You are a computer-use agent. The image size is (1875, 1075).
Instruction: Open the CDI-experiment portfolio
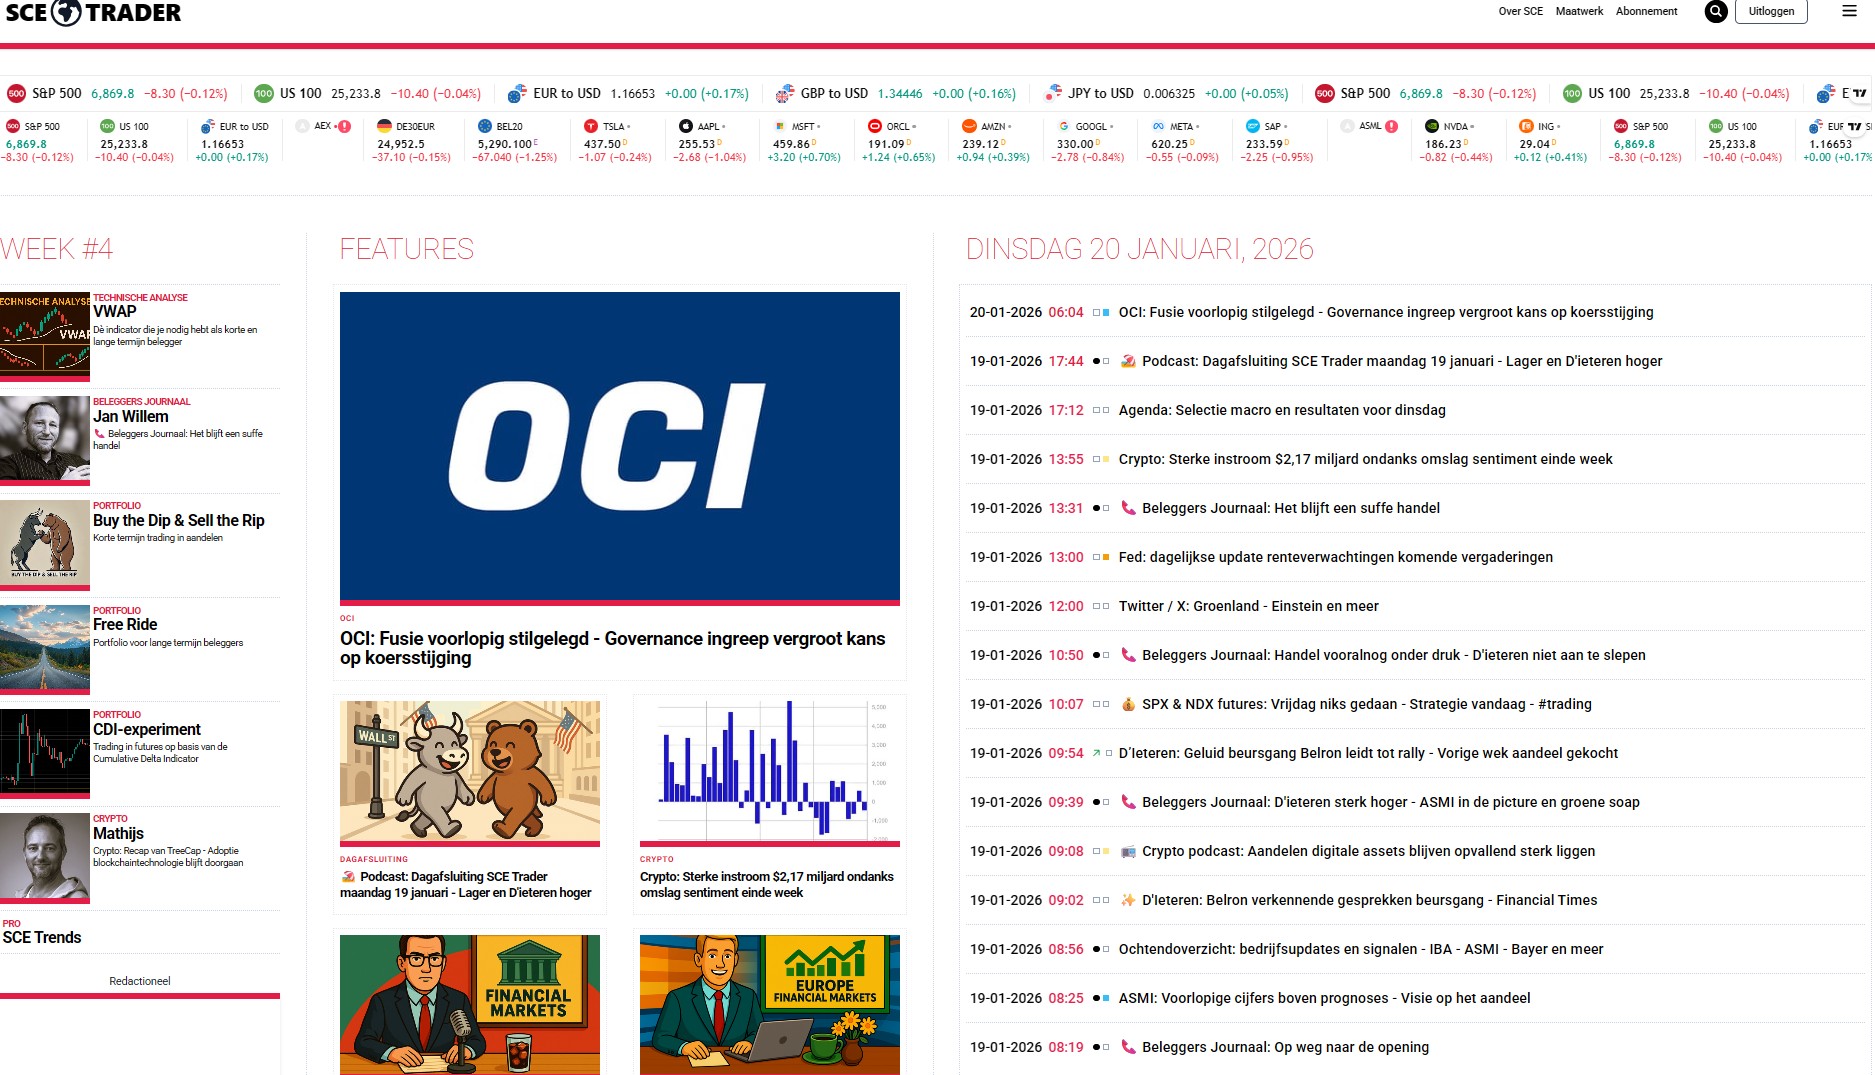(147, 730)
